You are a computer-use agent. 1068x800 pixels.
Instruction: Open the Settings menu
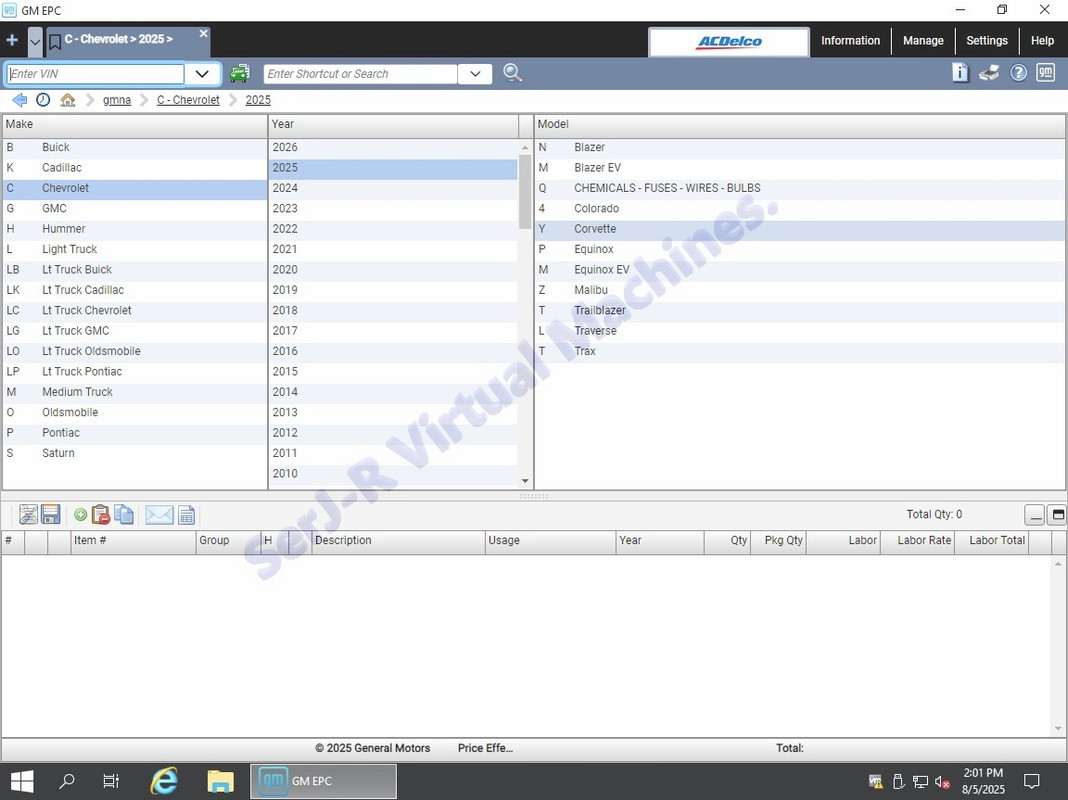pos(986,41)
